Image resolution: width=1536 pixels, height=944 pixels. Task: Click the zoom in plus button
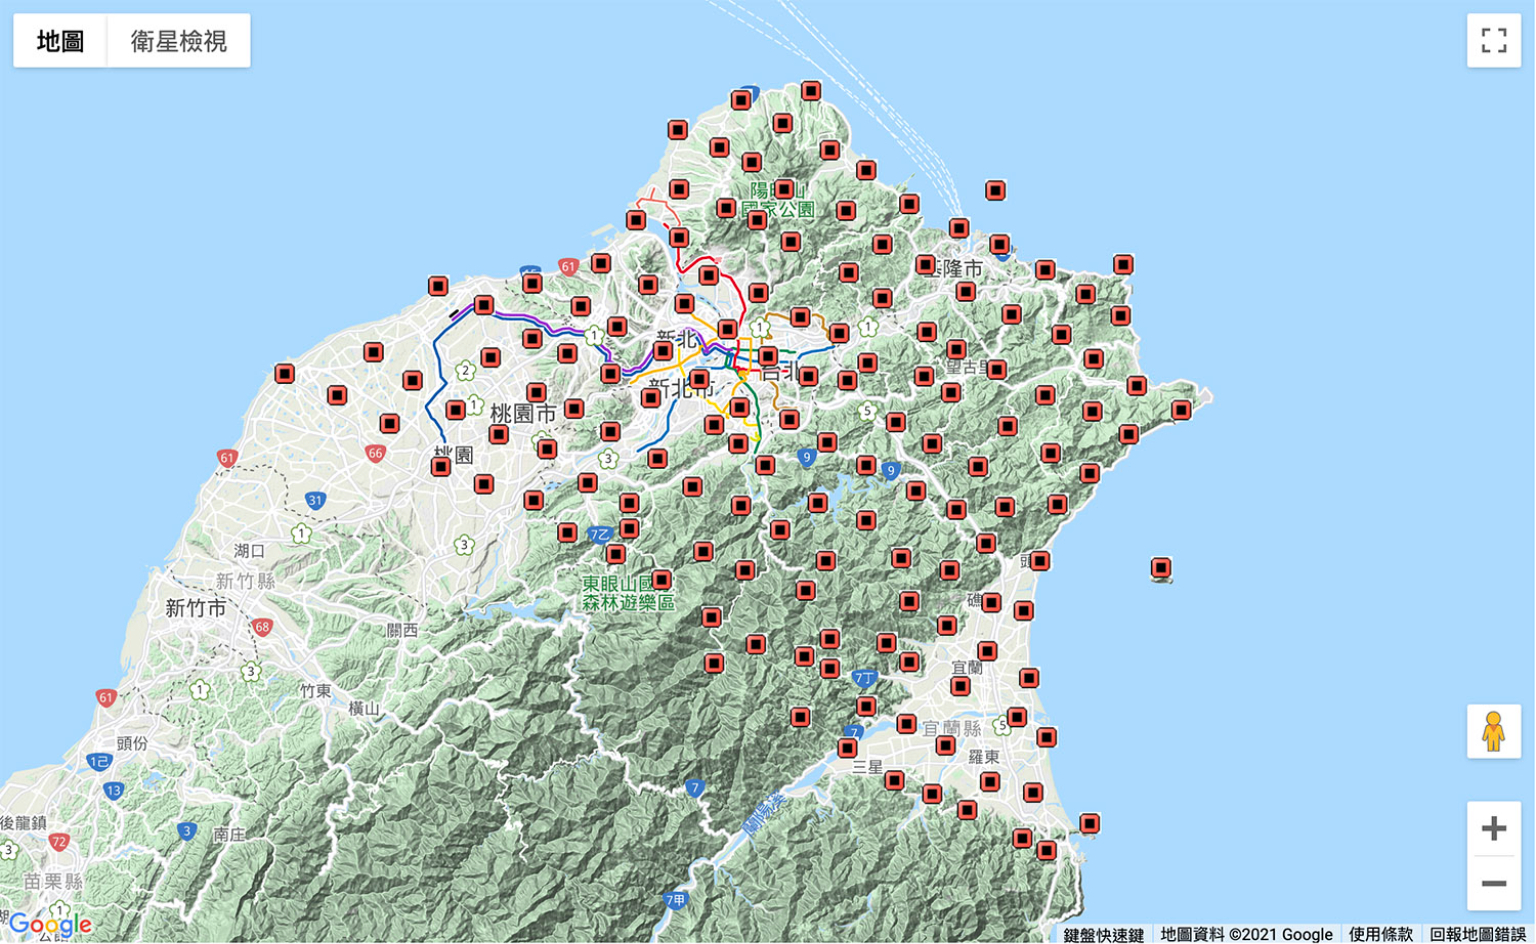(1493, 828)
